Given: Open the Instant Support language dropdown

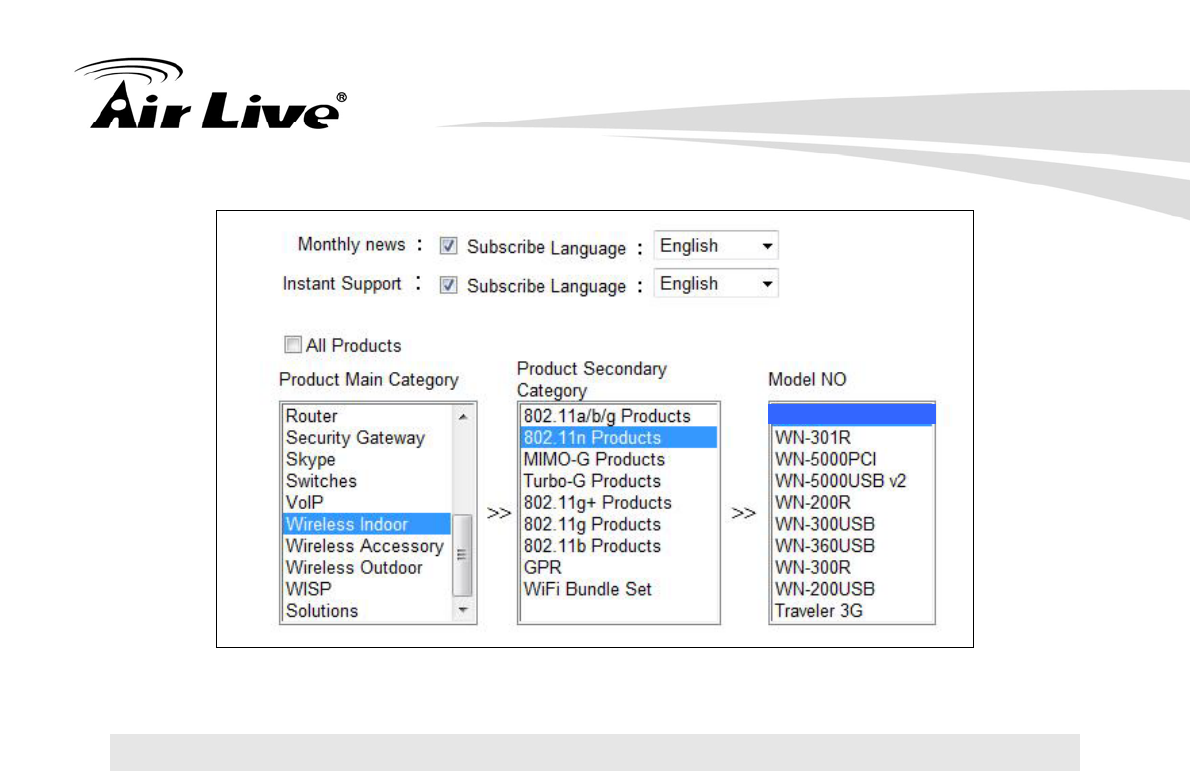Looking at the screenshot, I should pos(716,284).
